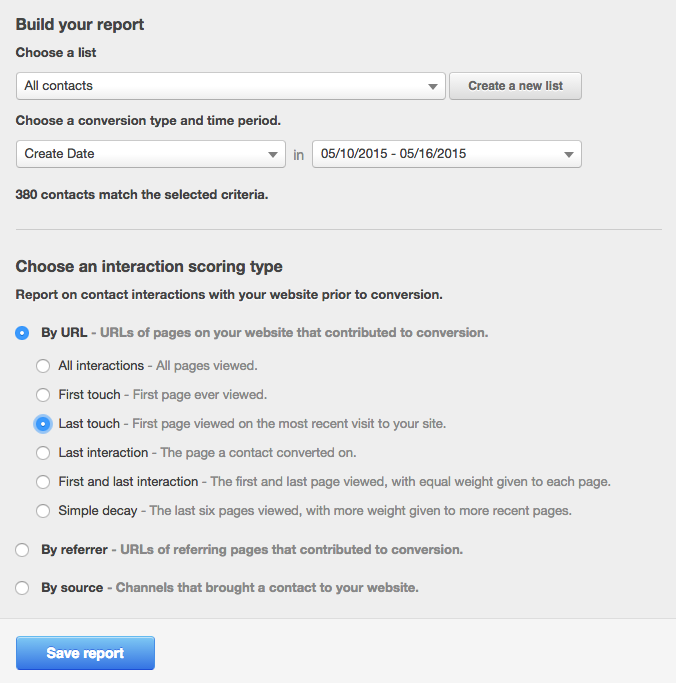Switch scoring to By source
Screen dimensions: 676x683
(x=22, y=588)
